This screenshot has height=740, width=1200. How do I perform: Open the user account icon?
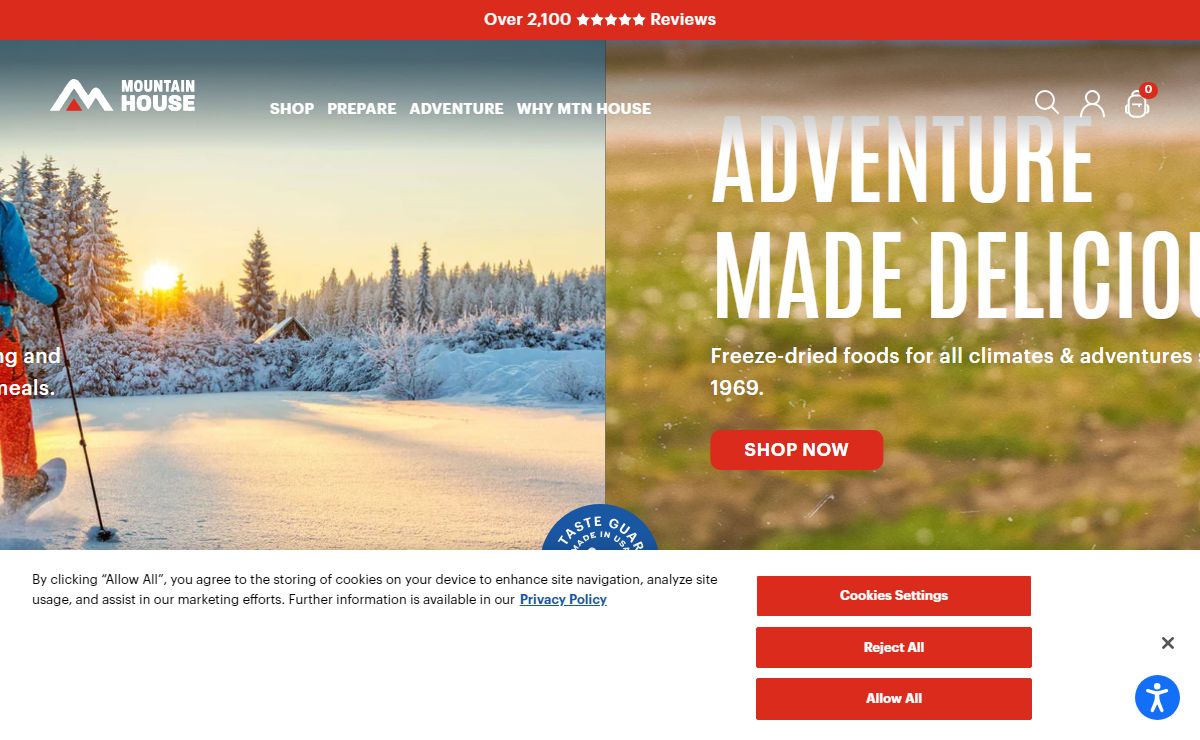pos(1092,103)
